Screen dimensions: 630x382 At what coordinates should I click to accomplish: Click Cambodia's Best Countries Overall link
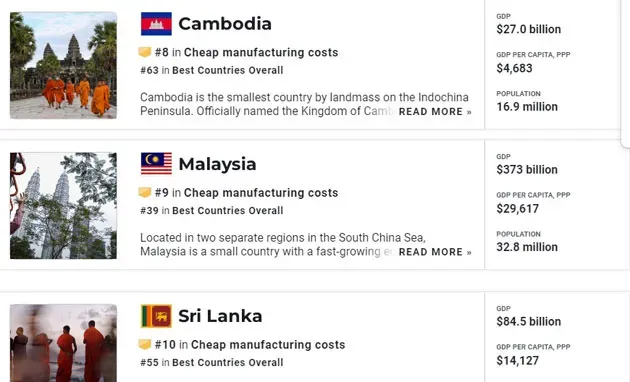228,70
